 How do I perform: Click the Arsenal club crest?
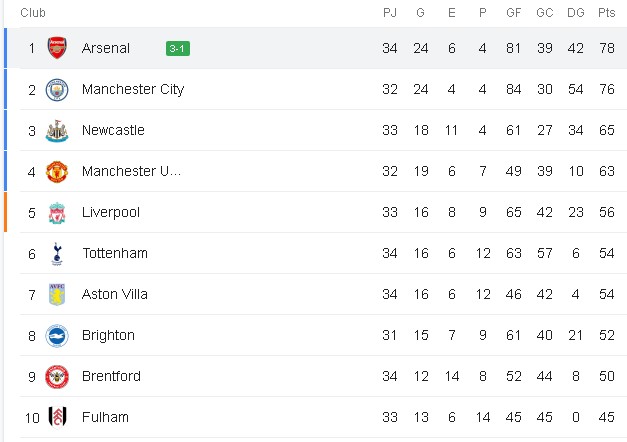coord(57,48)
